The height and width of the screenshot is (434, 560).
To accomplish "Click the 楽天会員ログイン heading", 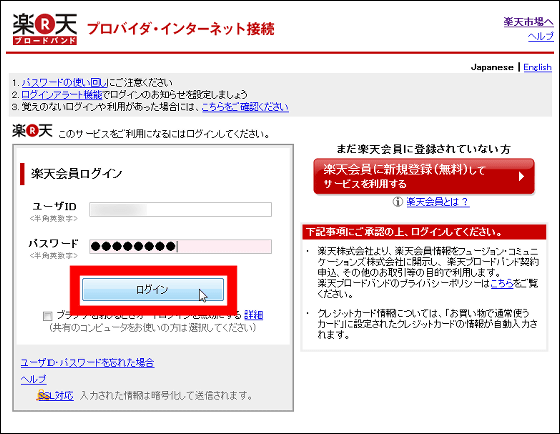I will [77, 174].
